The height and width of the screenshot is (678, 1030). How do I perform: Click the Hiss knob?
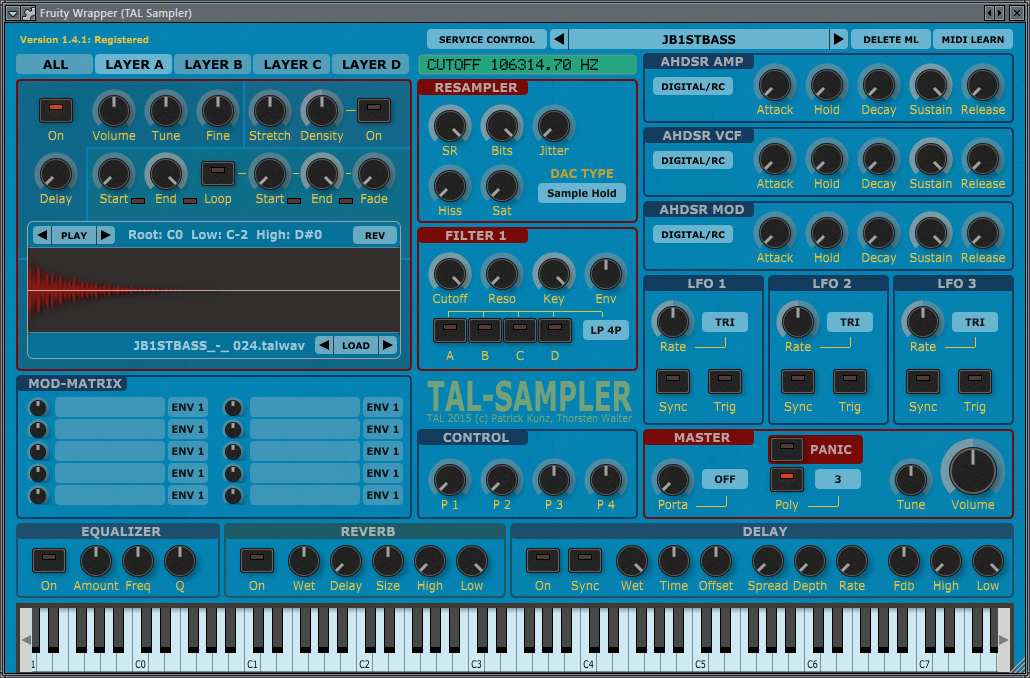[450, 186]
